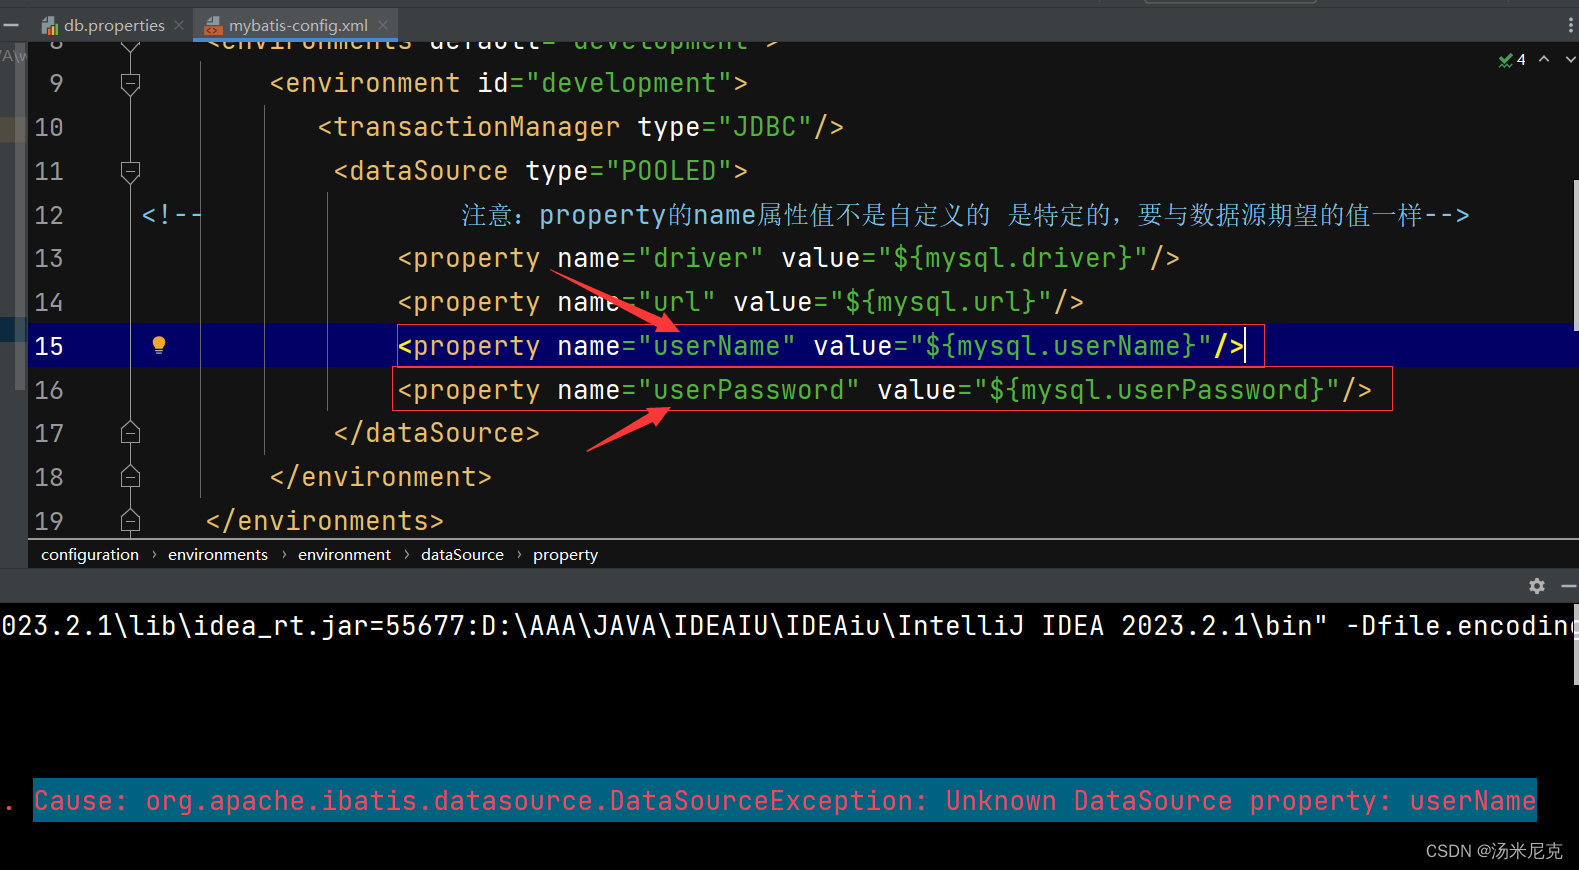Click the console vertical scrollbar
The image size is (1579, 870).
click(x=1575, y=643)
